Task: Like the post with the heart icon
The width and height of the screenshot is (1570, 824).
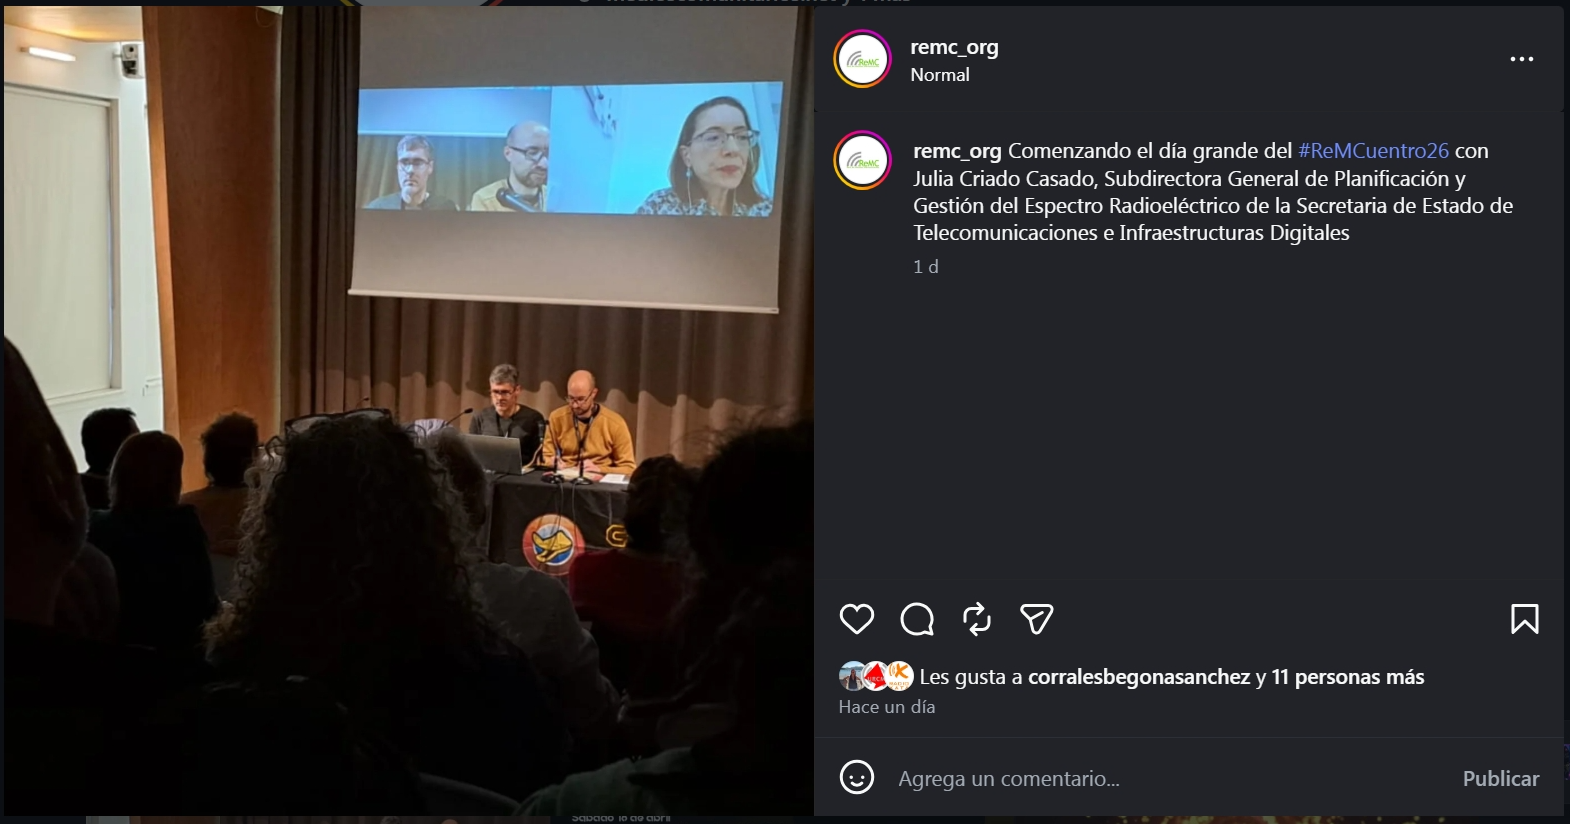Action: [857, 619]
